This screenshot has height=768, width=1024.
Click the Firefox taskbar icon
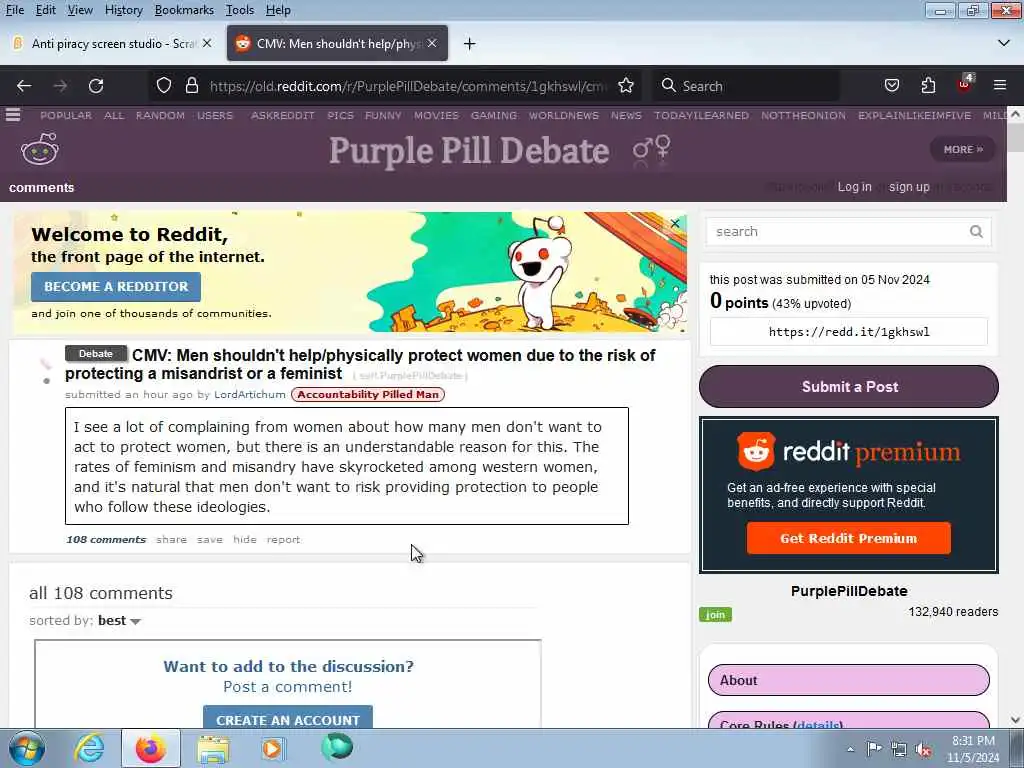pos(151,748)
